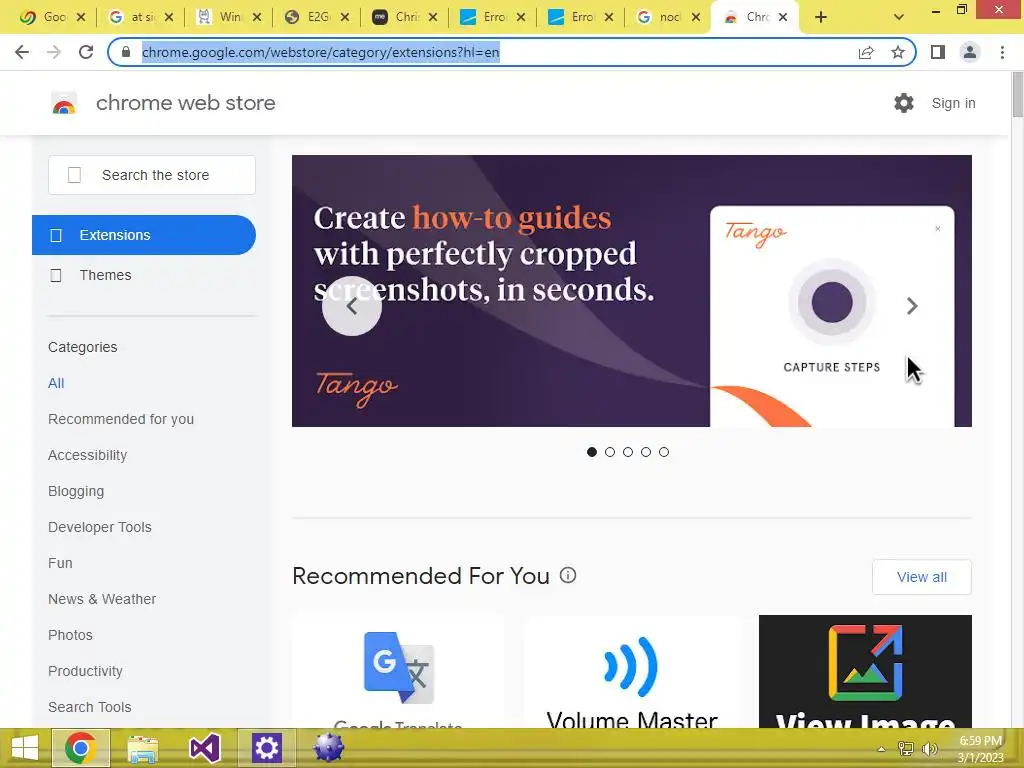Screen dimensions: 1024x768
Task: Open a new tab with plus button
Action: pos(821,18)
